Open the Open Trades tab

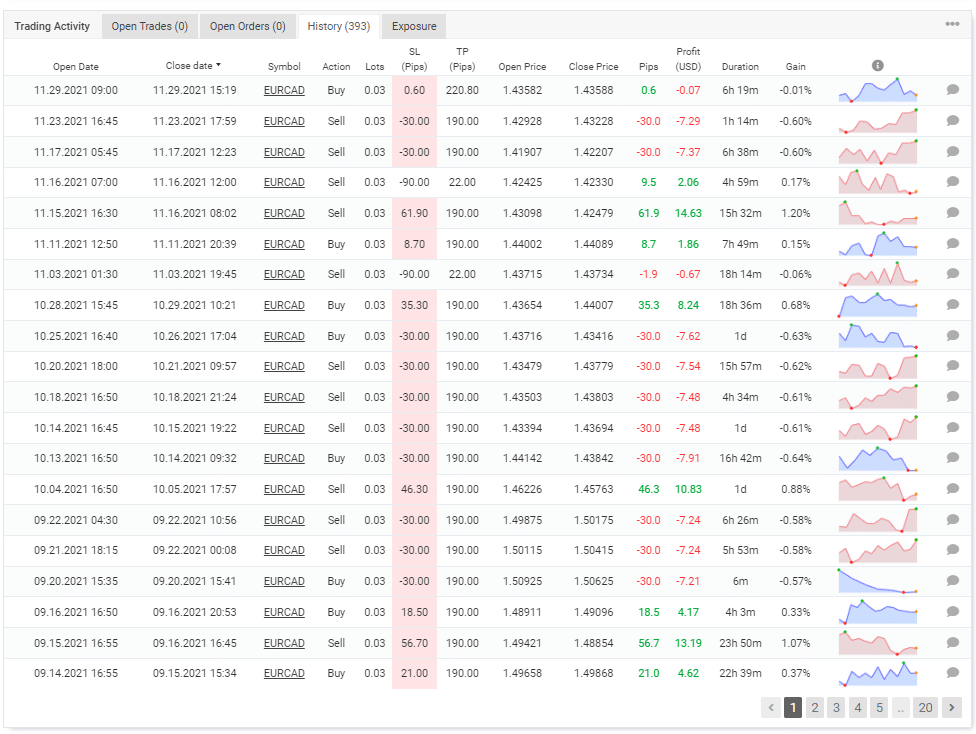click(149, 26)
